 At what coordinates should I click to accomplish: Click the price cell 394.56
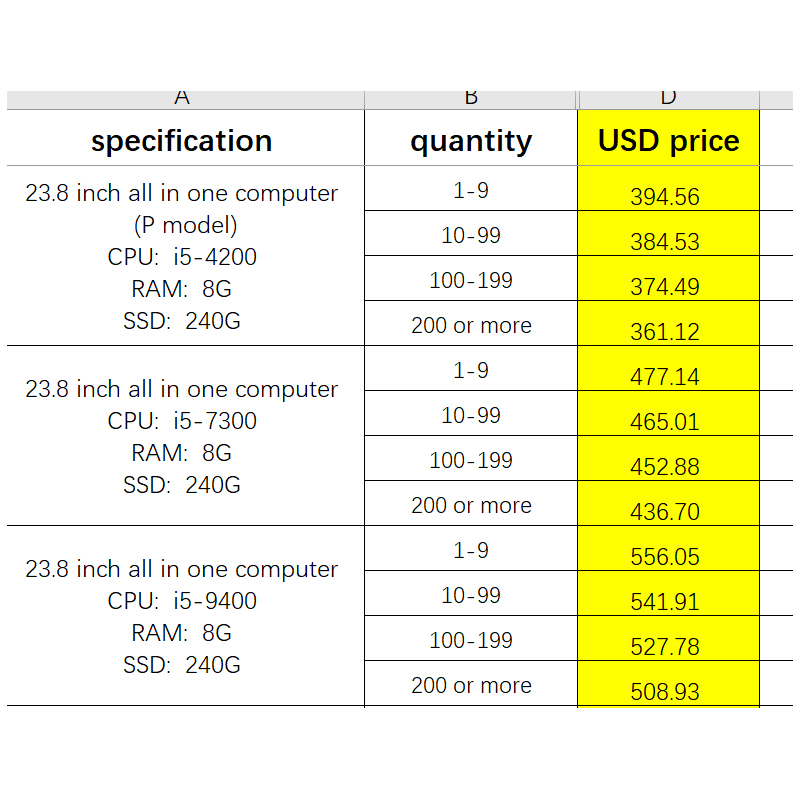pos(666,192)
